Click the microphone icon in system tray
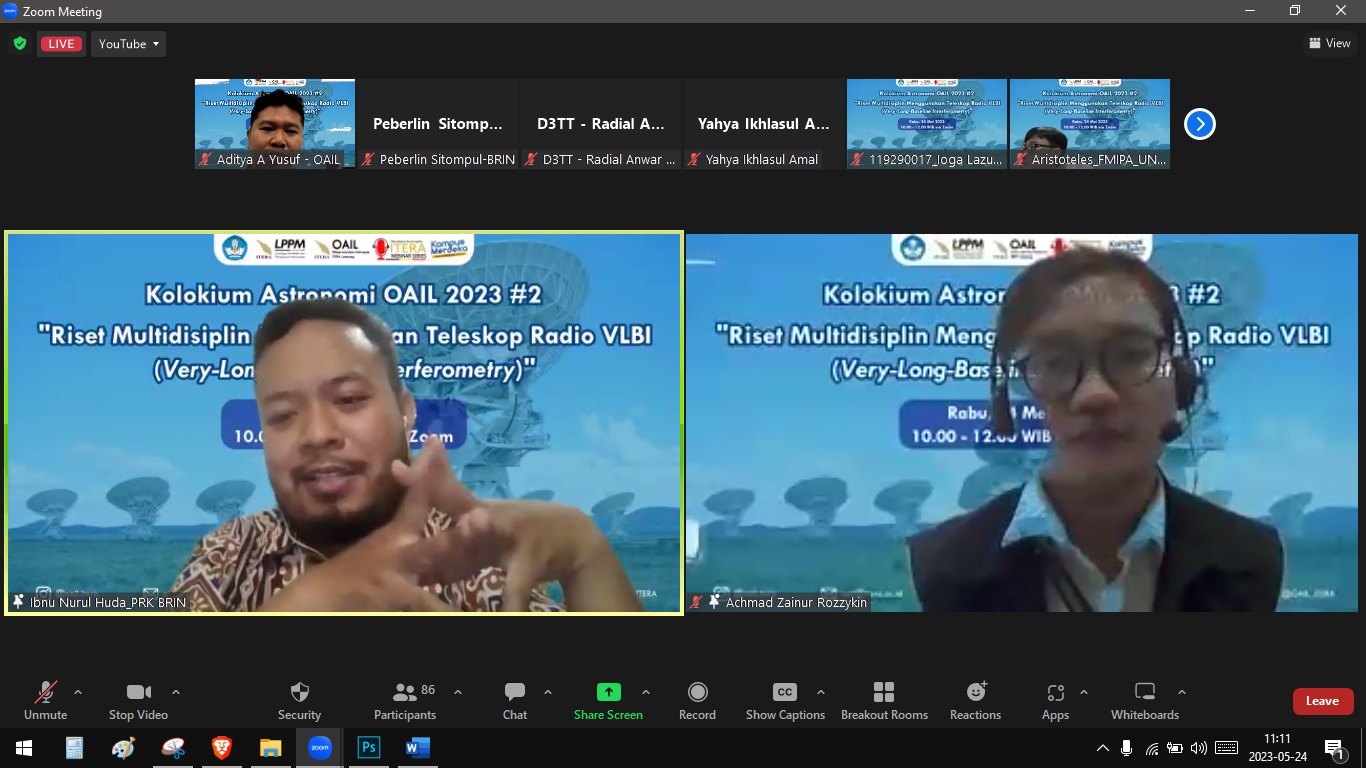The height and width of the screenshot is (768, 1366). (1127, 748)
